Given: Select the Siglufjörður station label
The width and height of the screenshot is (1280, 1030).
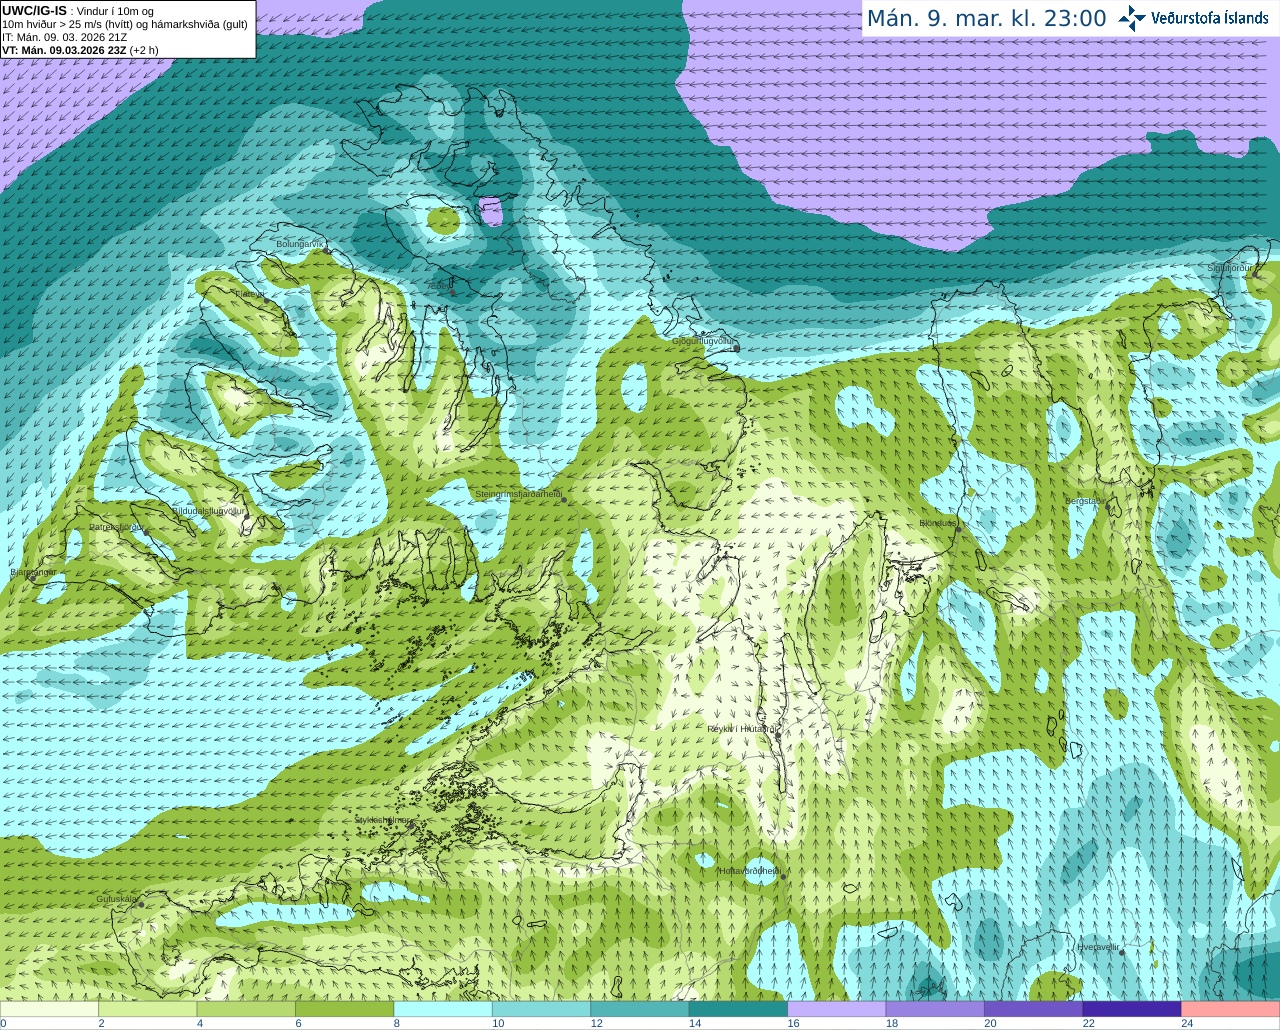Looking at the screenshot, I should click(x=1230, y=268).
